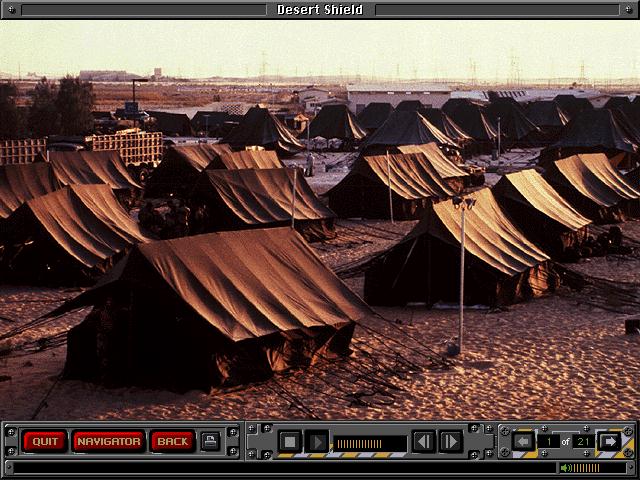Click the tent camp photograph
640x480 pixels.
pyautogui.click(x=320, y=220)
